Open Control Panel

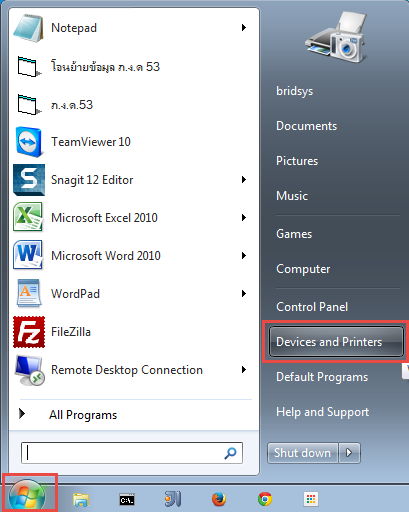click(x=312, y=307)
